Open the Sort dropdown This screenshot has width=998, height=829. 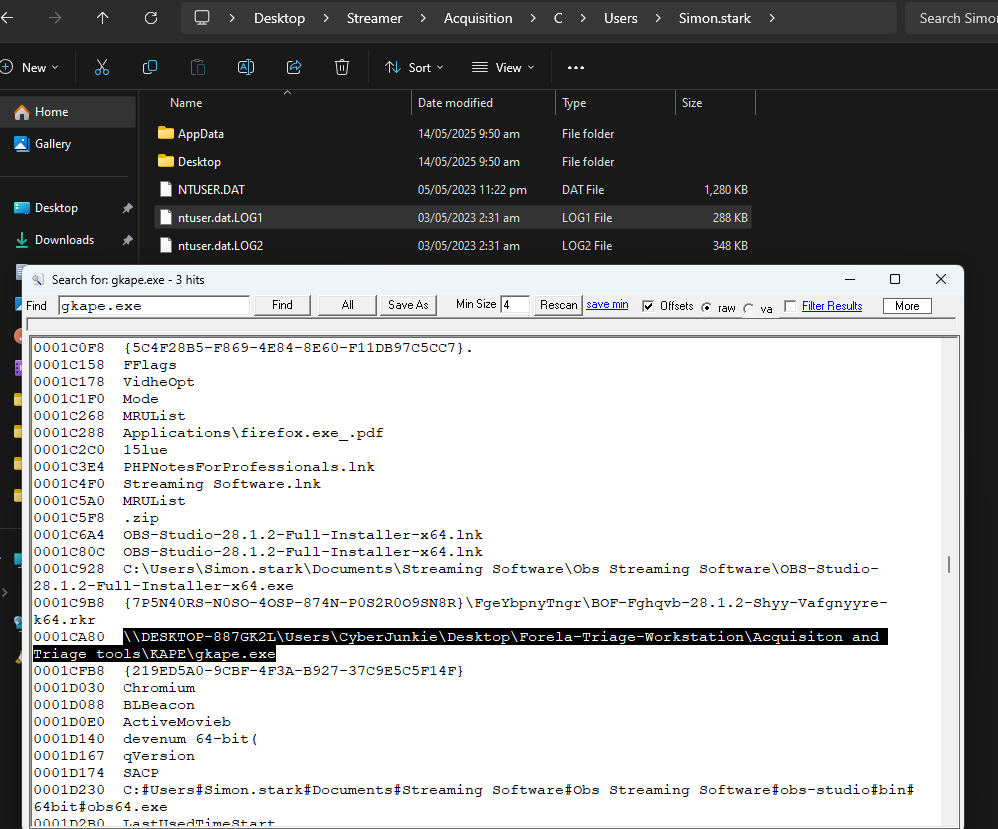click(x=414, y=67)
